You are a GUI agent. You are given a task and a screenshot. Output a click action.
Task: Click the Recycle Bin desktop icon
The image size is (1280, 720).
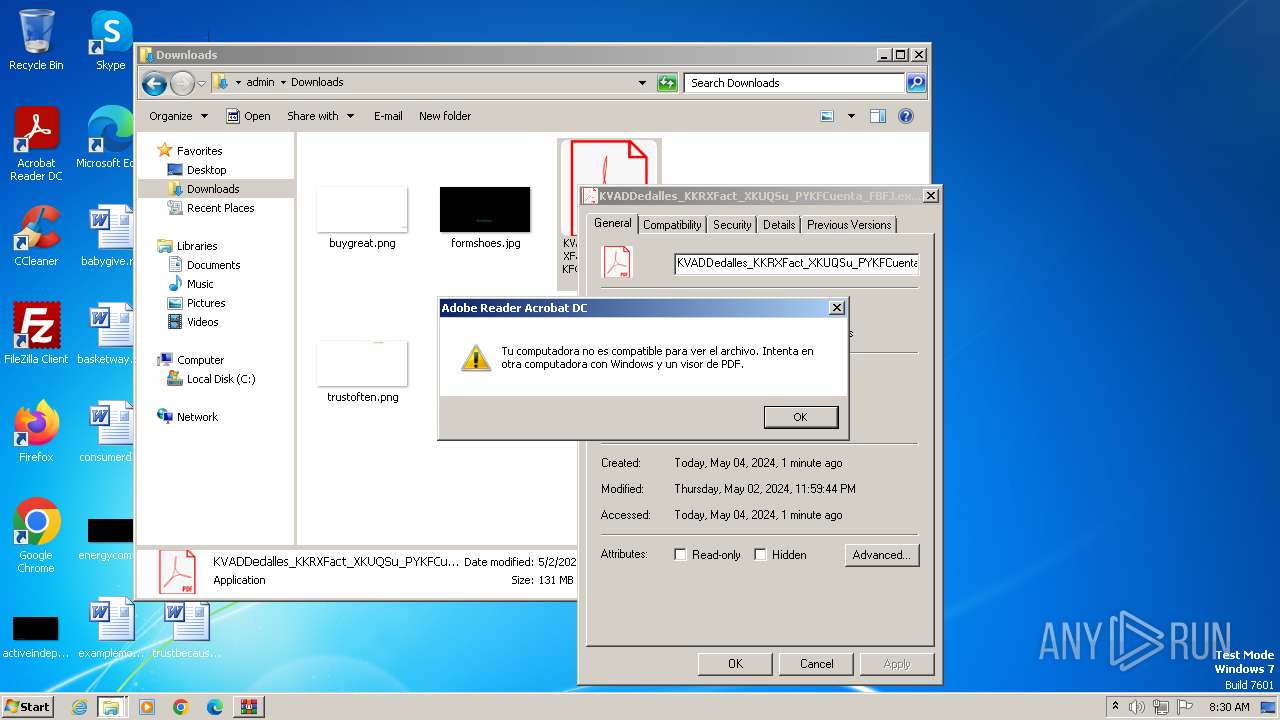[x=36, y=41]
